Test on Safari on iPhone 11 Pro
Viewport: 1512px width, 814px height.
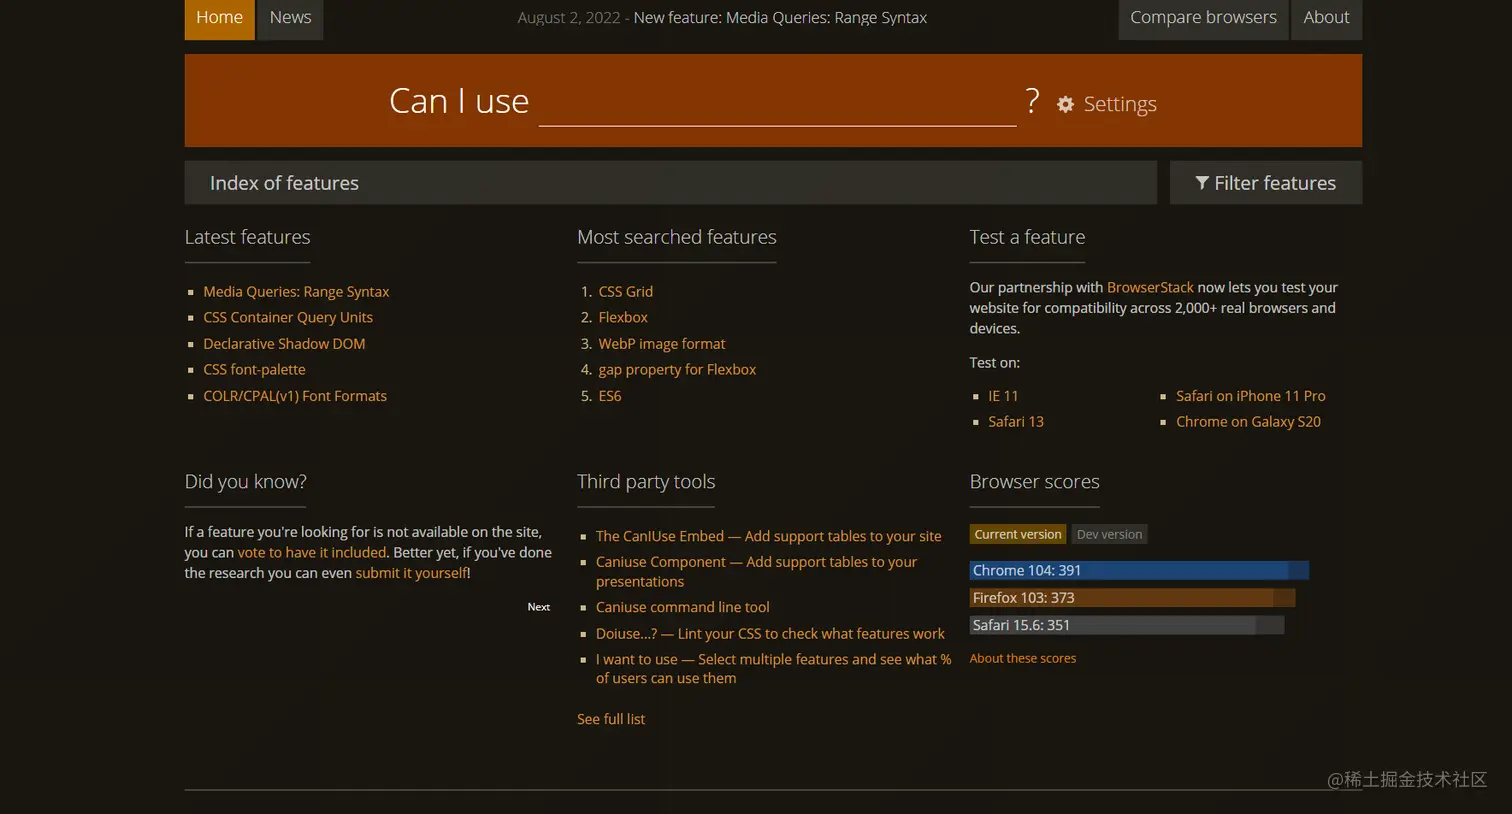coord(1251,396)
